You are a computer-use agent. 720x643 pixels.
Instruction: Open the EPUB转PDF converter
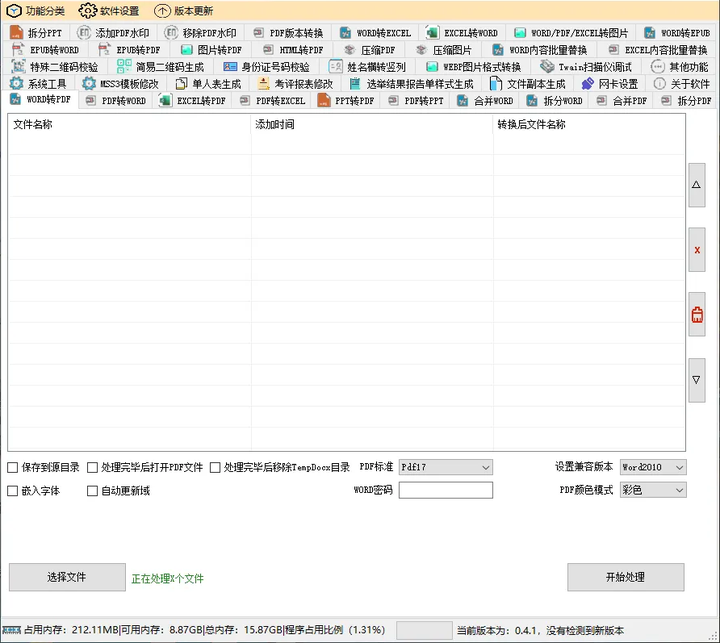coord(129,50)
